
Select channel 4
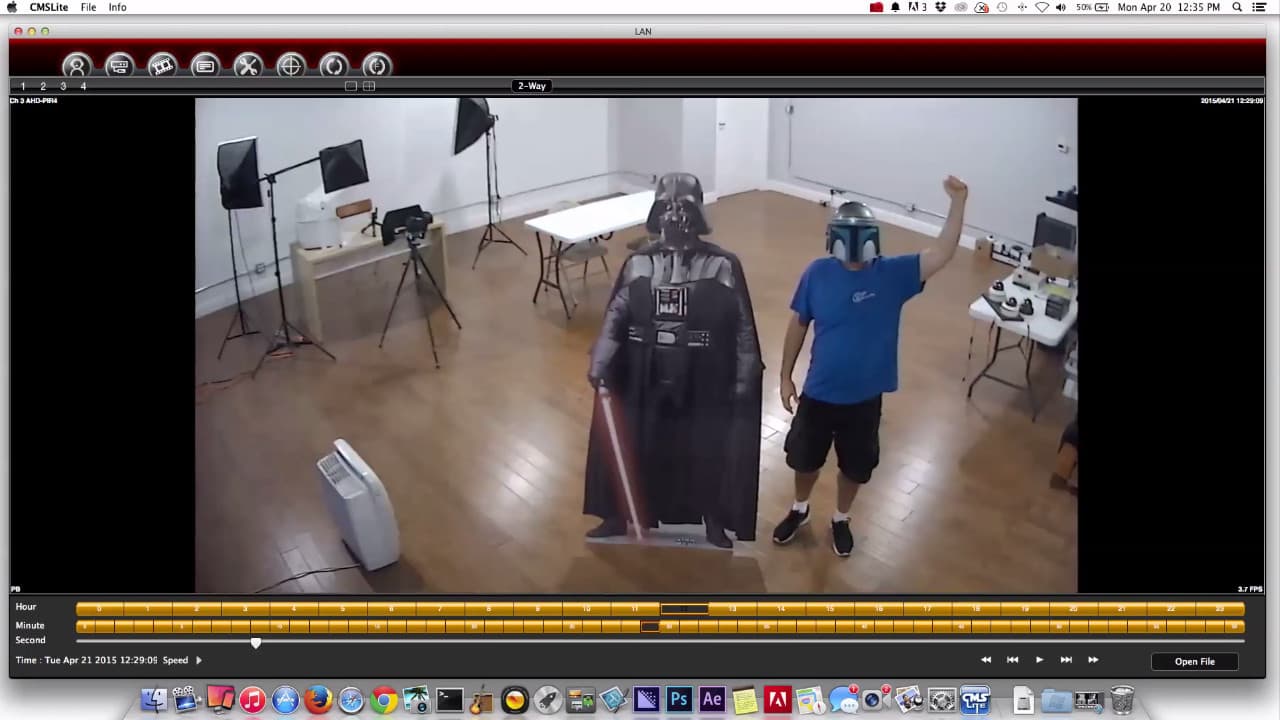tap(83, 86)
